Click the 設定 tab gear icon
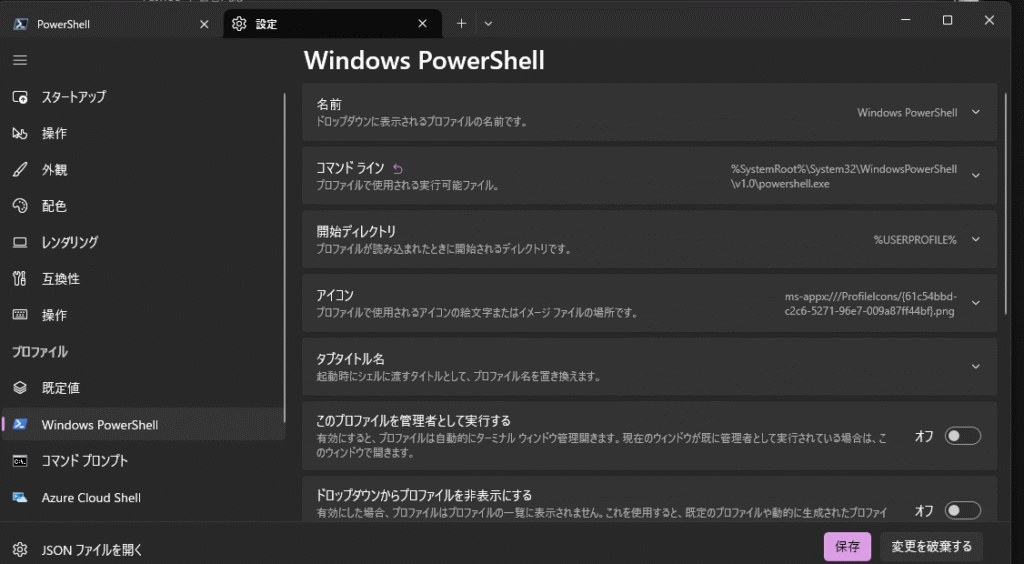The height and width of the screenshot is (564, 1024). (239, 24)
